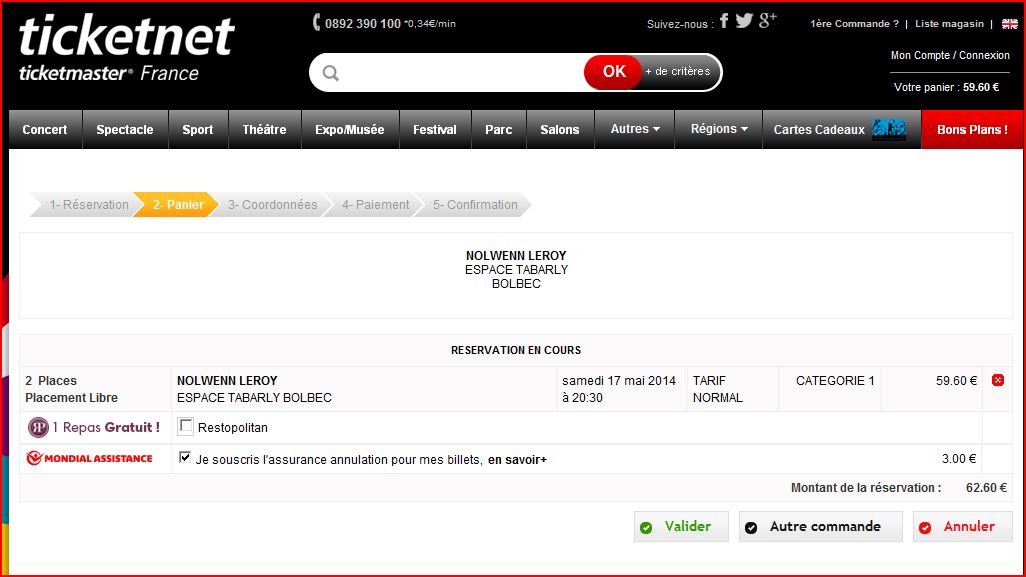
Task: Open the 'en savoir+' insurance link
Action: [517, 460]
